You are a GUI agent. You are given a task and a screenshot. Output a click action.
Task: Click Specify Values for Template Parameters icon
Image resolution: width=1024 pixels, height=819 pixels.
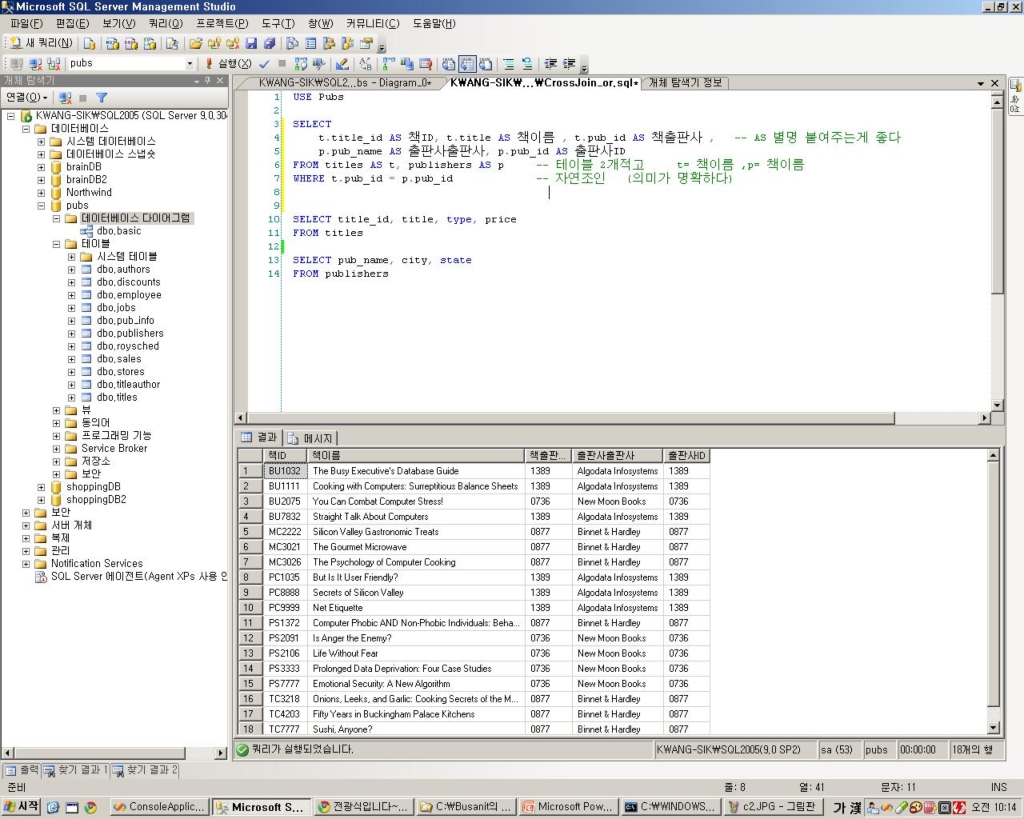[x=365, y=63]
